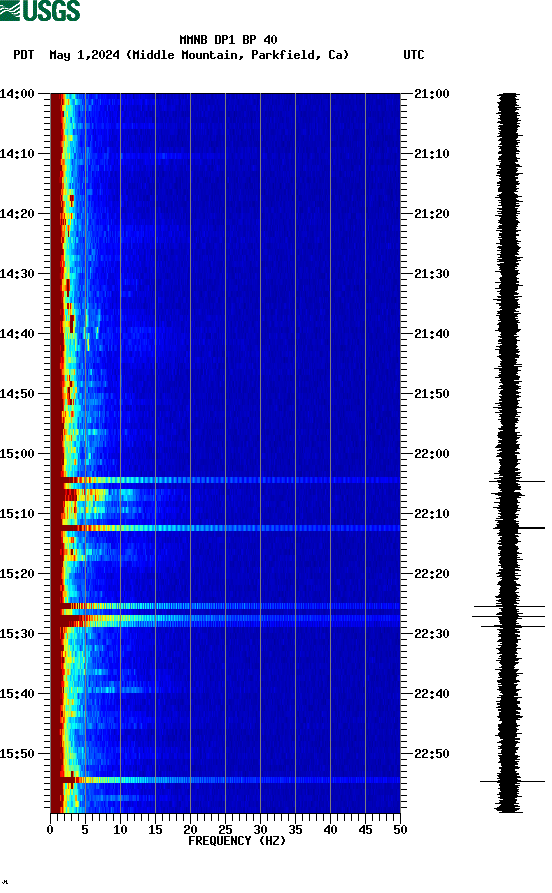Click the '15:00' PDT time label
552x893 pixels.
tap(17, 454)
